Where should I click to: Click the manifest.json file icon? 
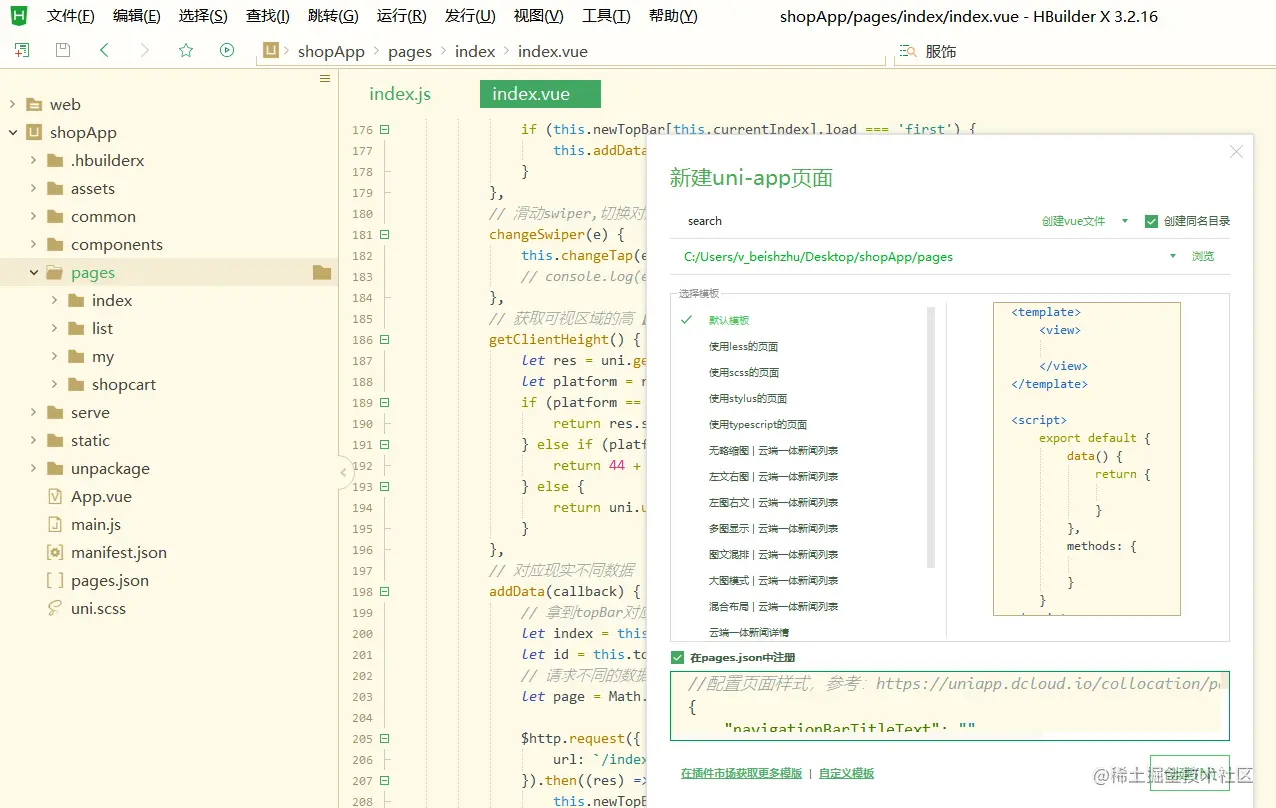click(x=55, y=552)
